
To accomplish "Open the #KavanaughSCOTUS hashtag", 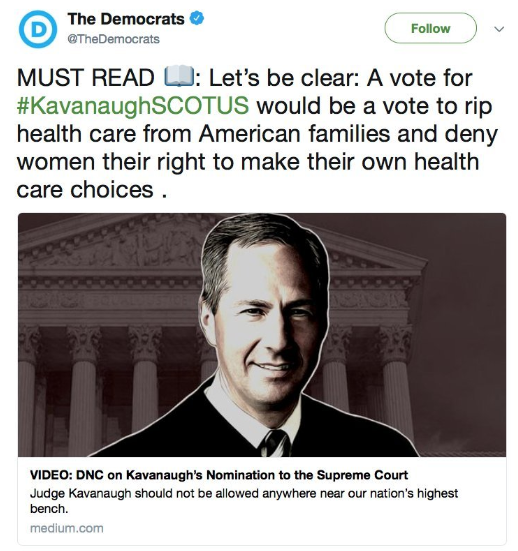I will 133,105.
